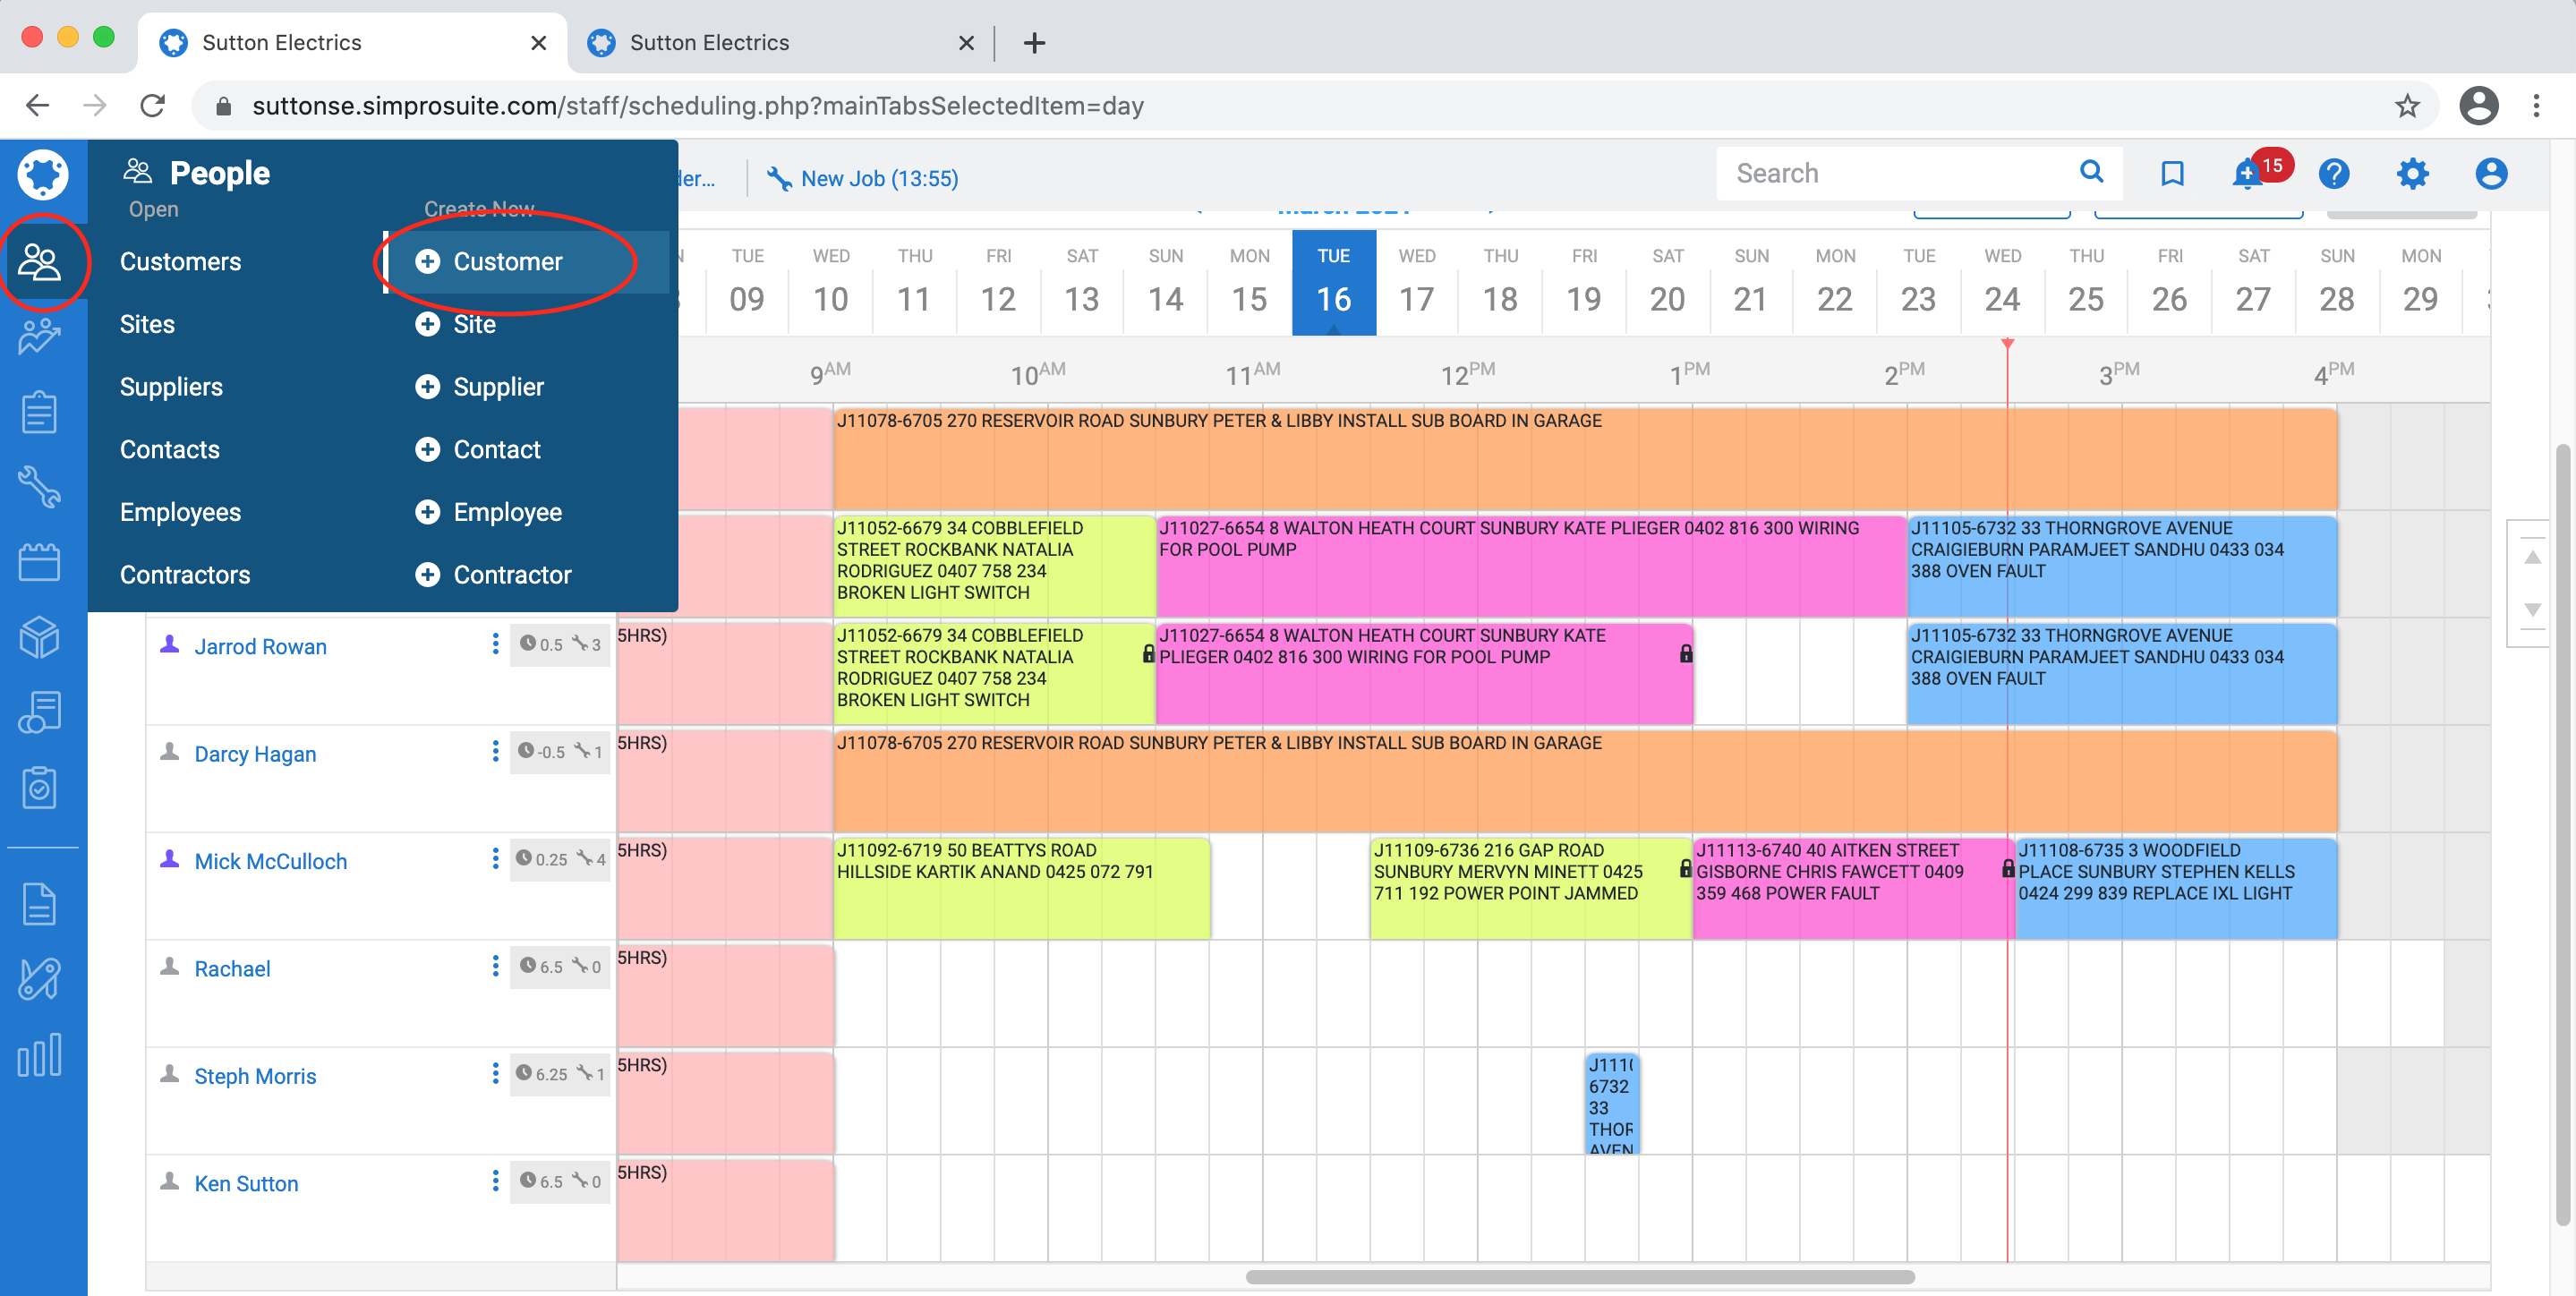The image size is (2576, 1296).
Task: Open the settings gear icon
Action: (2412, 174)
